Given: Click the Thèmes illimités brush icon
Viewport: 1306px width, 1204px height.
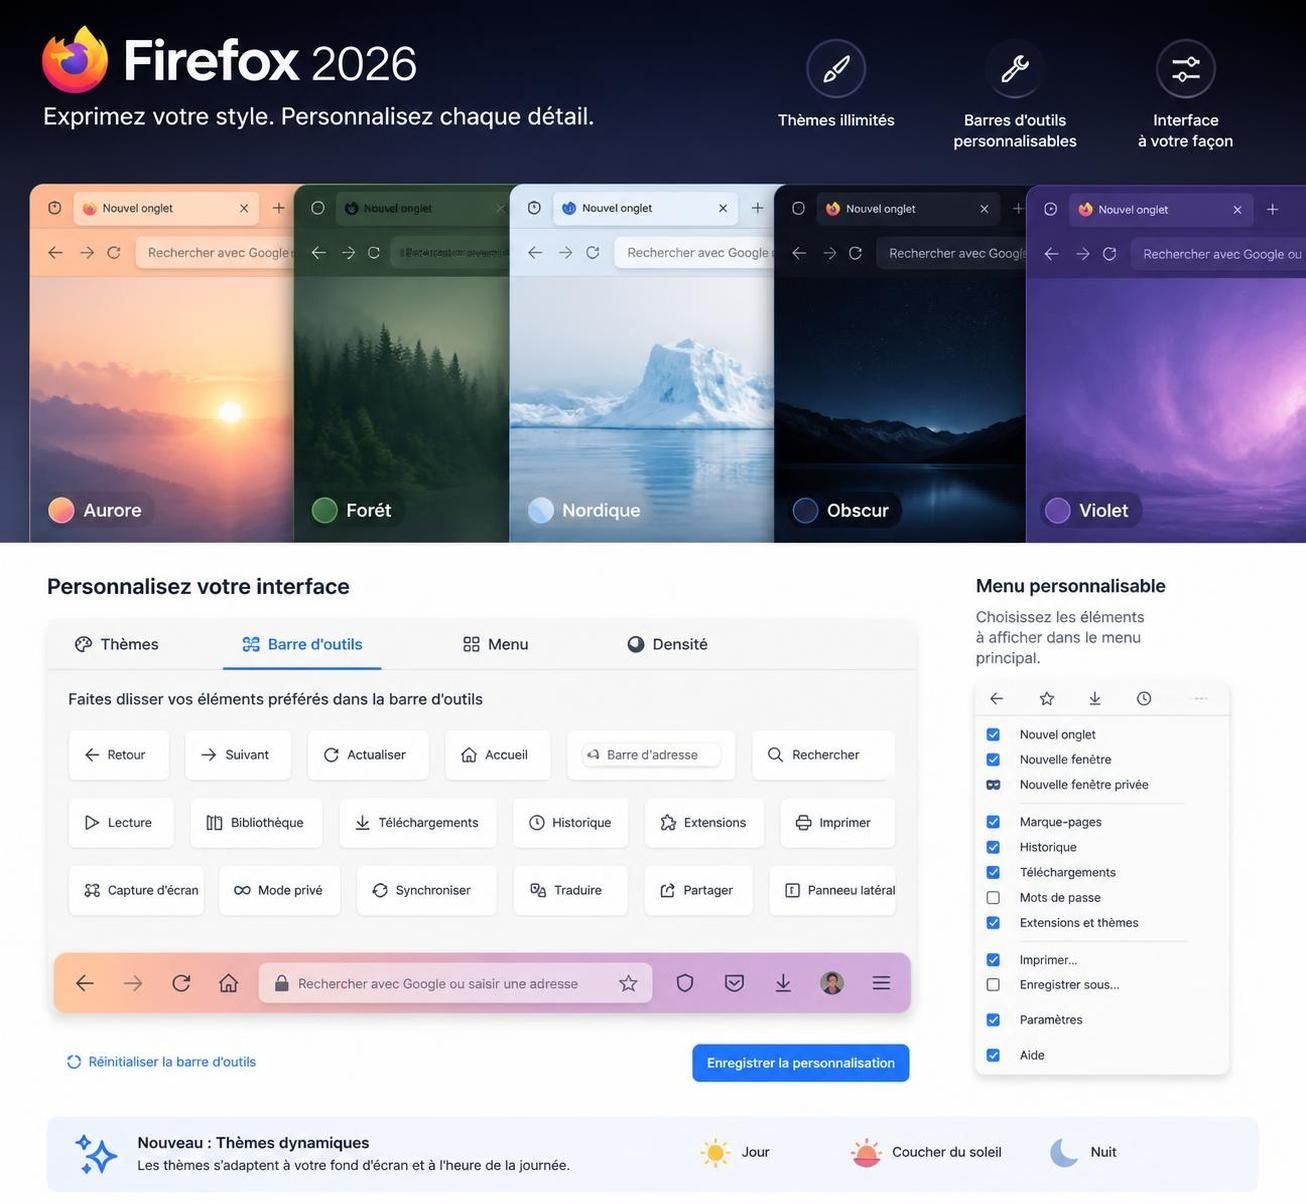Looking at the screenshot, I should (x=836, y=69).
